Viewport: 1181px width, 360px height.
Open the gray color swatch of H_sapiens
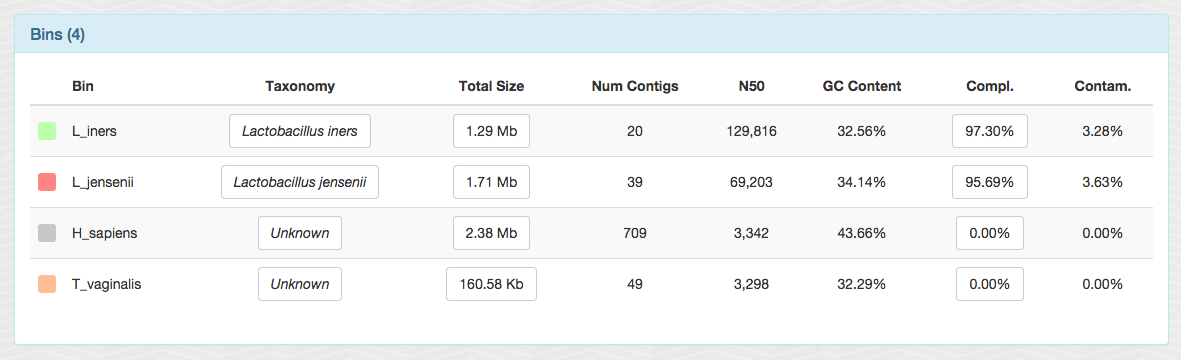point(47,233)
